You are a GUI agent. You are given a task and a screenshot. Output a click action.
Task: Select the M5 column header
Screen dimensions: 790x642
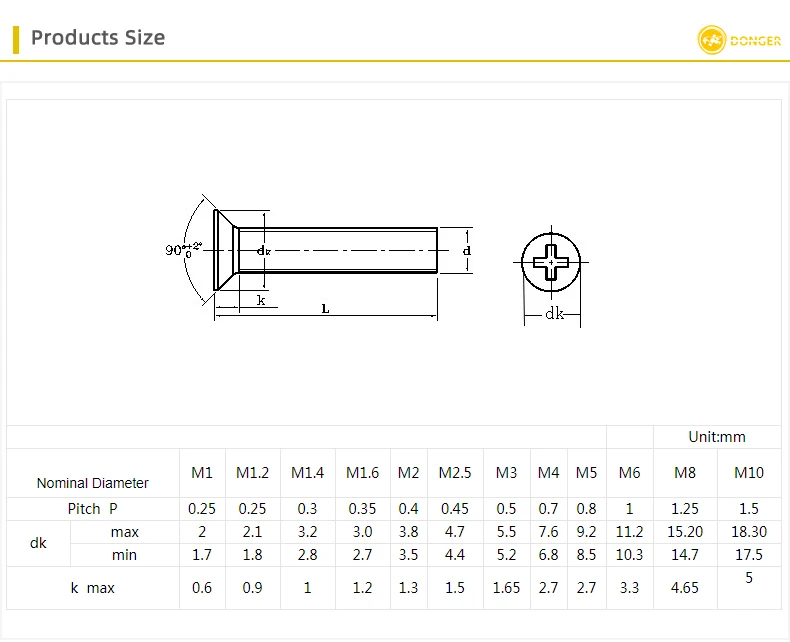click(586, 473)
